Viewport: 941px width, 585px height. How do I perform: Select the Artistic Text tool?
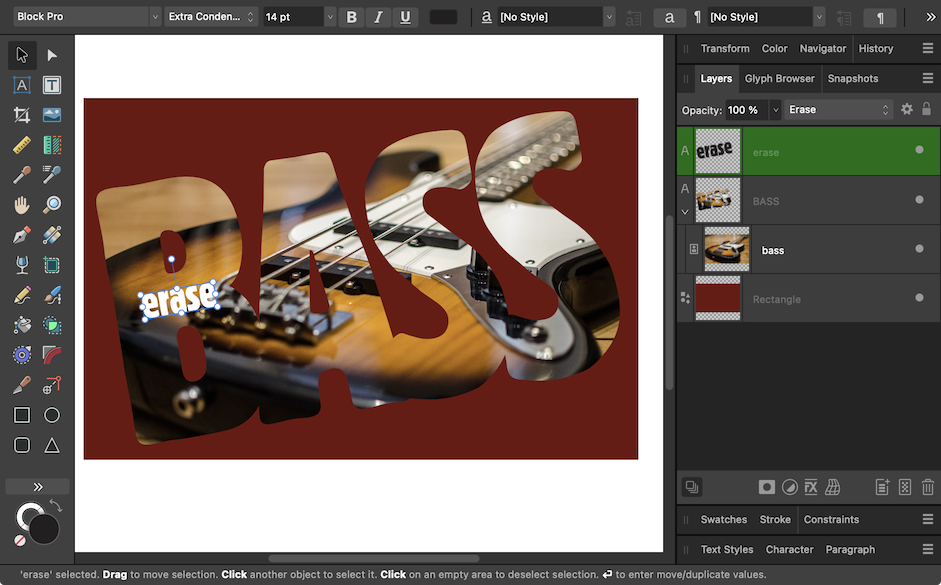coord(21,84)
